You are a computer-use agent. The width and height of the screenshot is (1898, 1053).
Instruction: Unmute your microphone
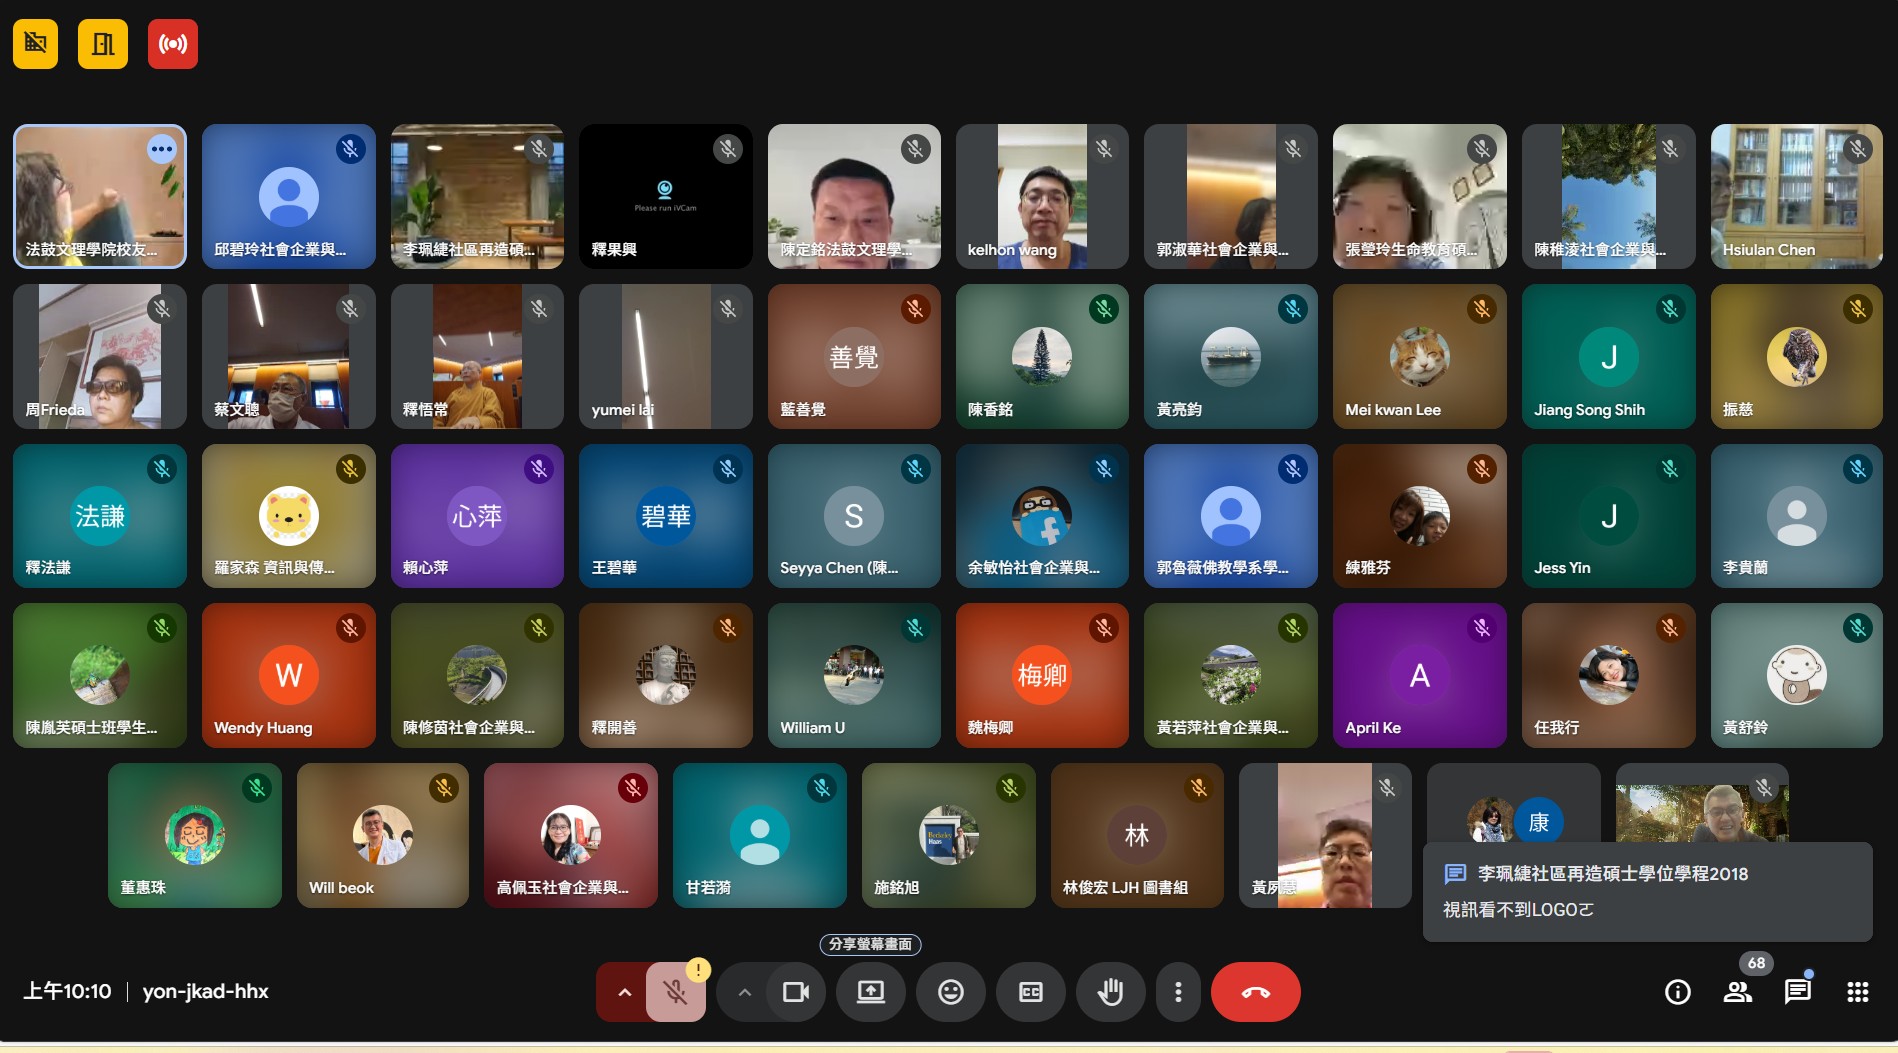click(676, 992)
